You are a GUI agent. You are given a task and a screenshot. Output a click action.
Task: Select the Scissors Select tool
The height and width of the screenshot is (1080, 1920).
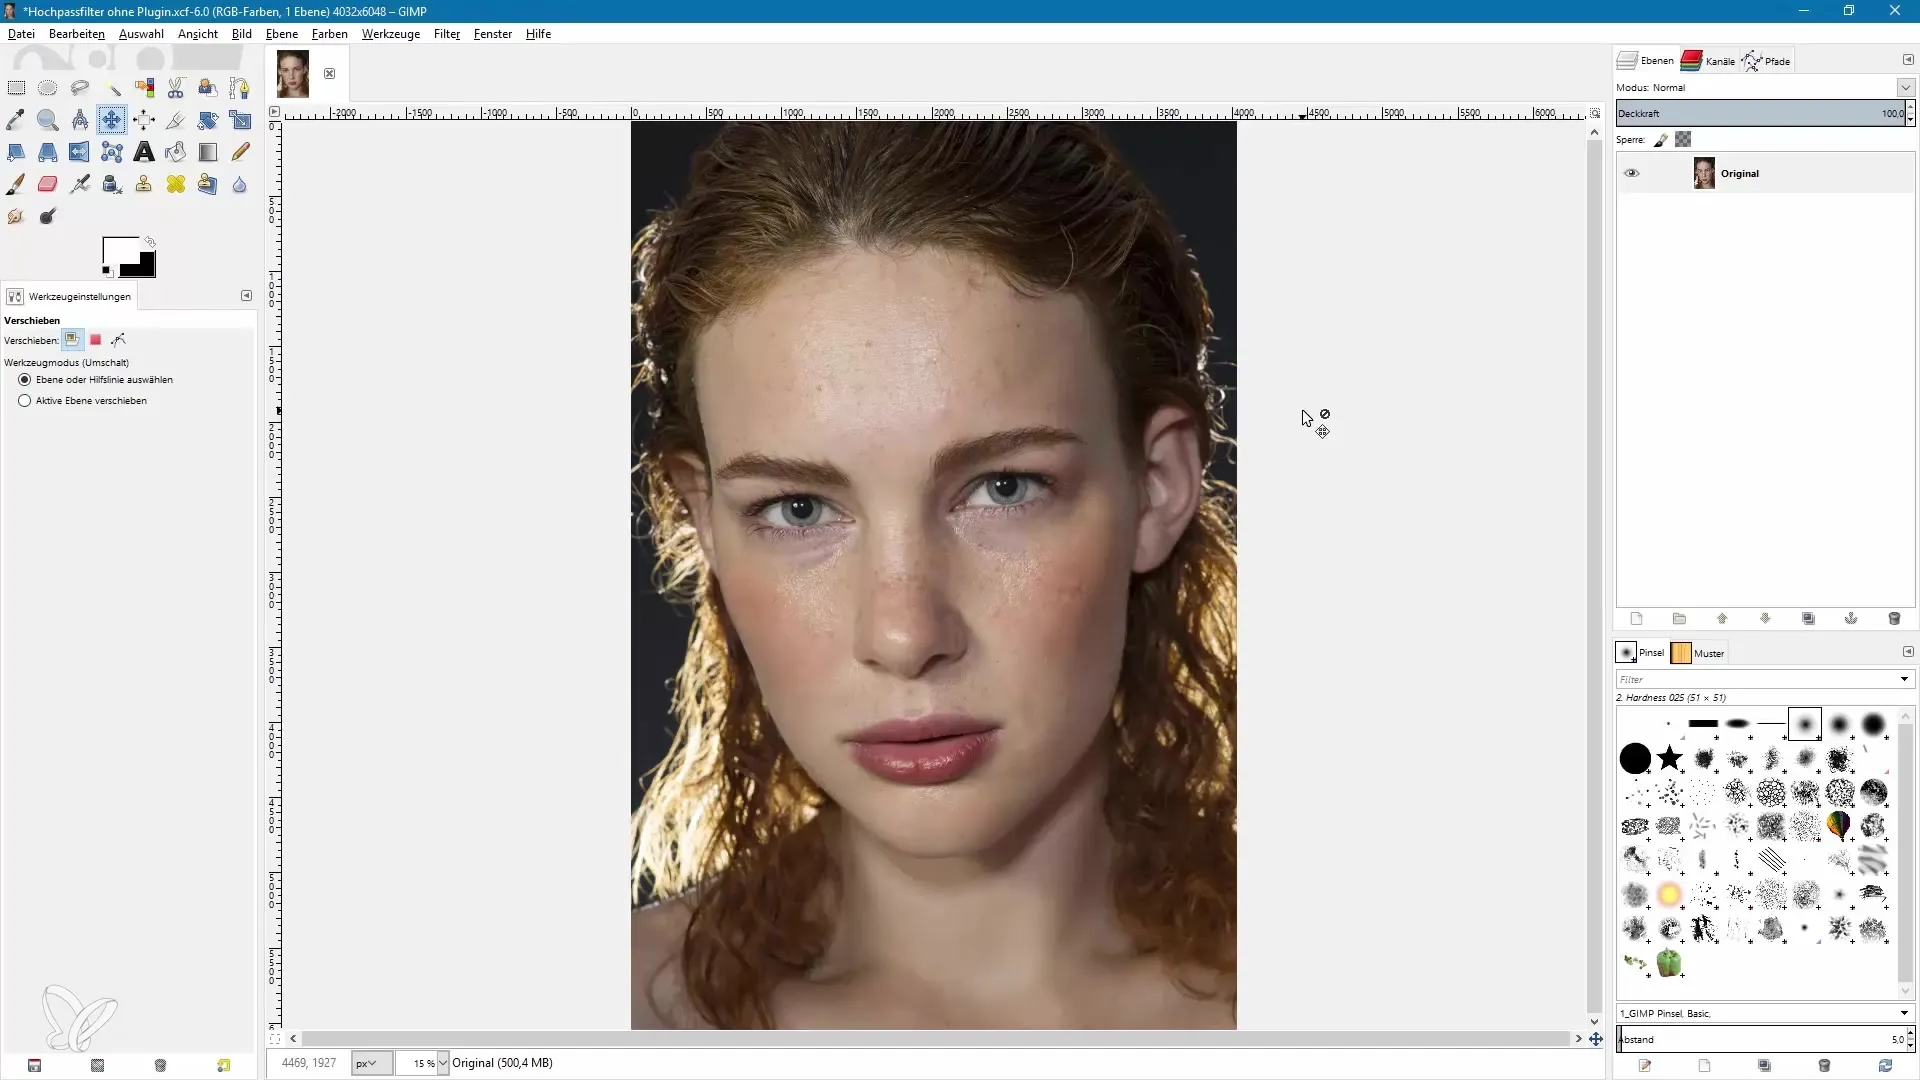176,88
